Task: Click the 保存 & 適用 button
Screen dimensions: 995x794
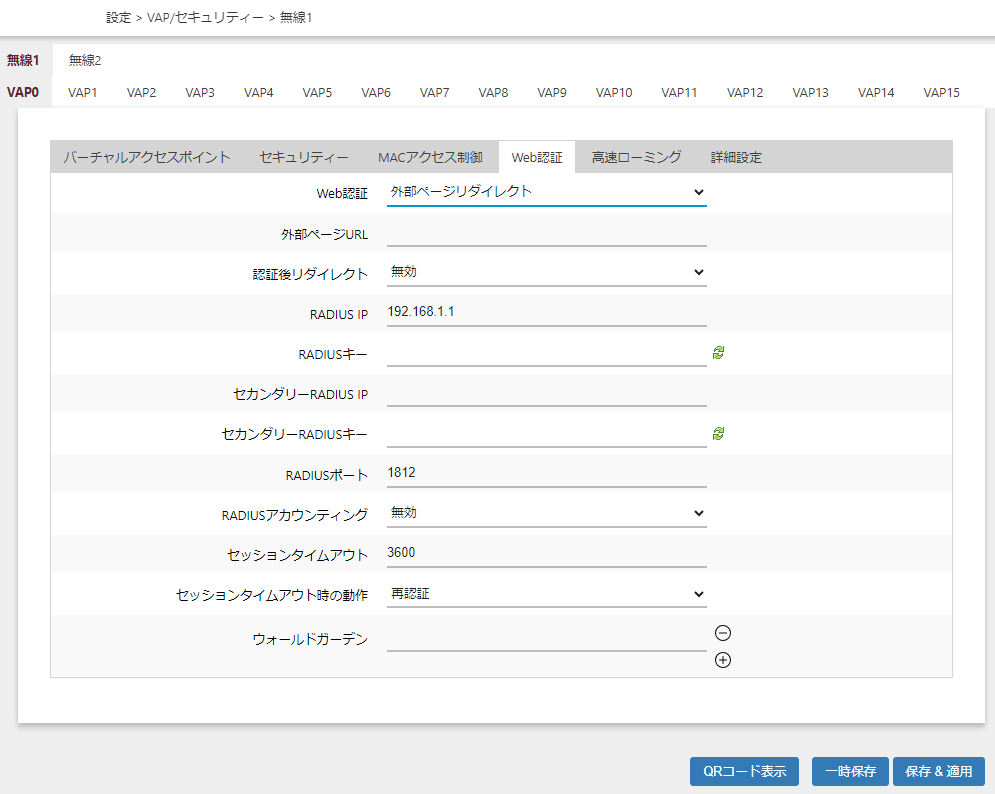Action: [x=938, y=771]
